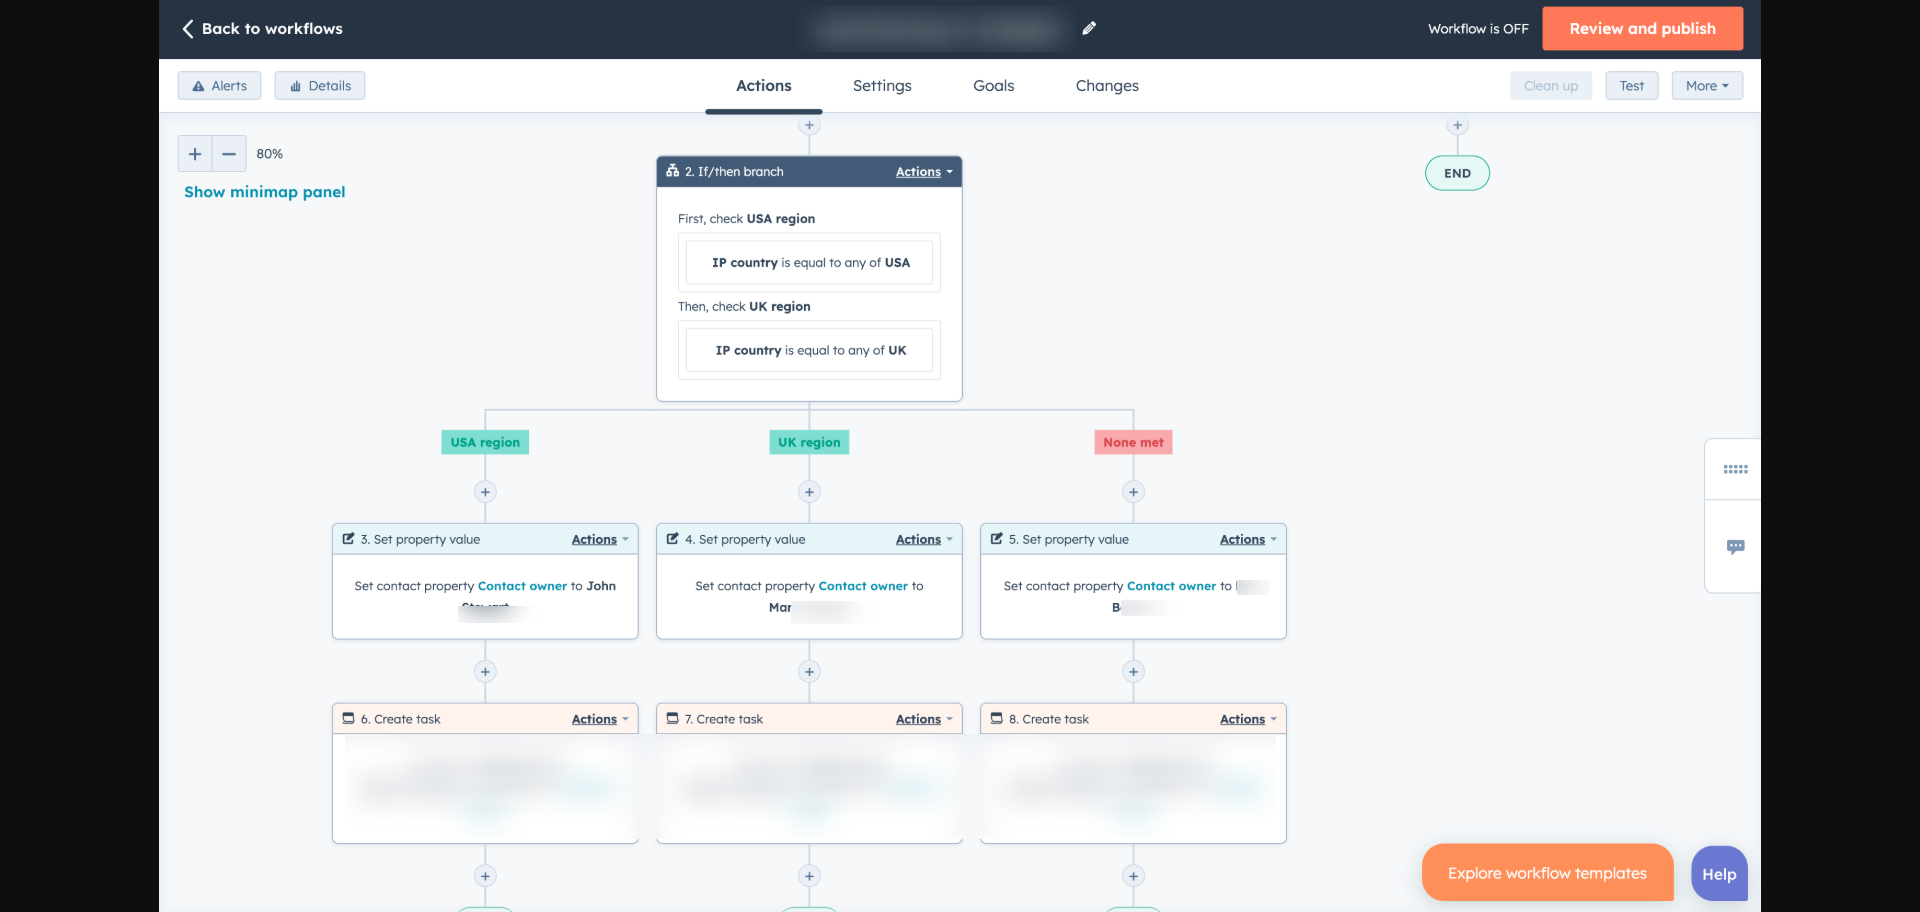Screen dimensions: 1920x912
Task: Open Actions dropdown for 8. Create task
Action: click(x=1247, y=720)
